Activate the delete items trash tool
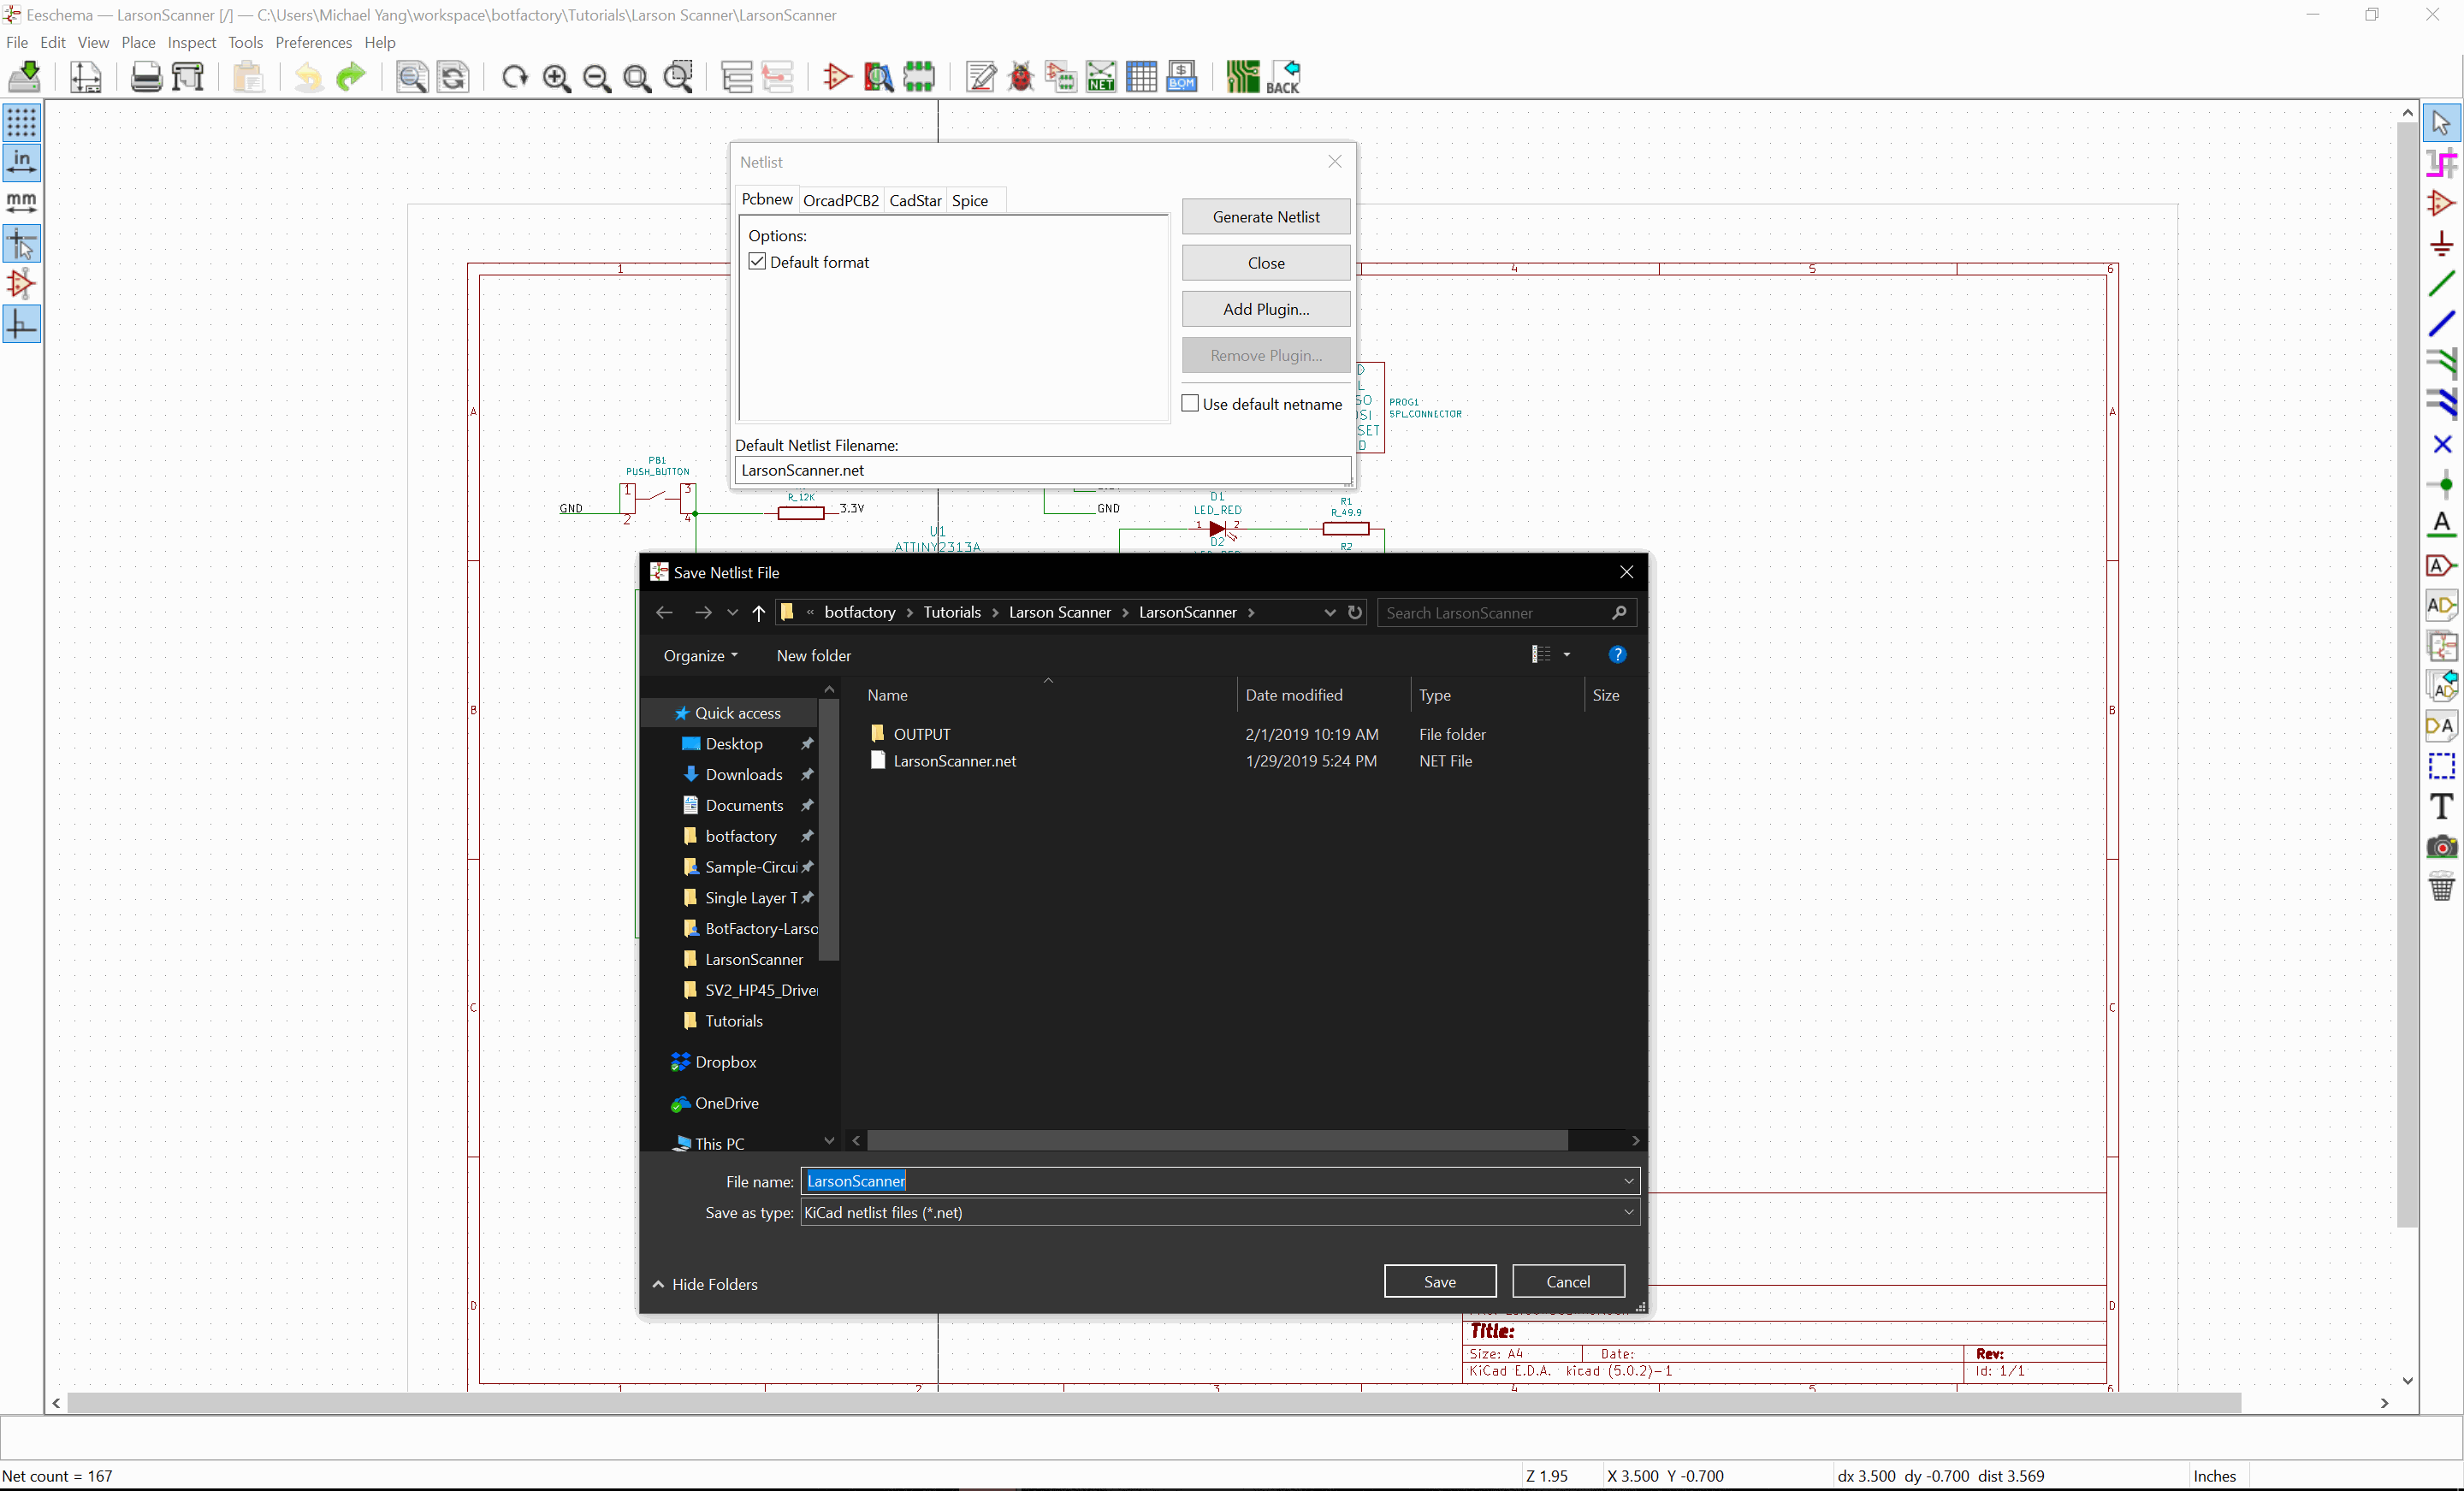2464x1491 pixels. (2443, 886)
